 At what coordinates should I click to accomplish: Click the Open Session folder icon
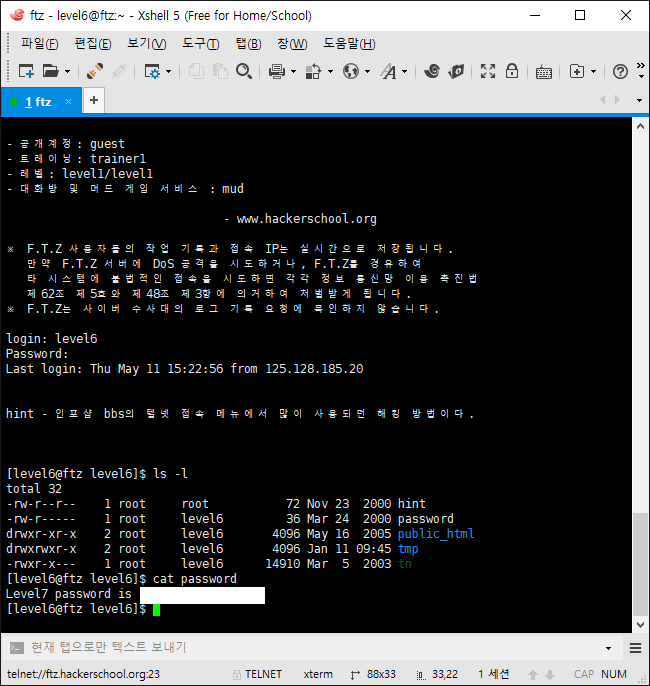(50, 71)
